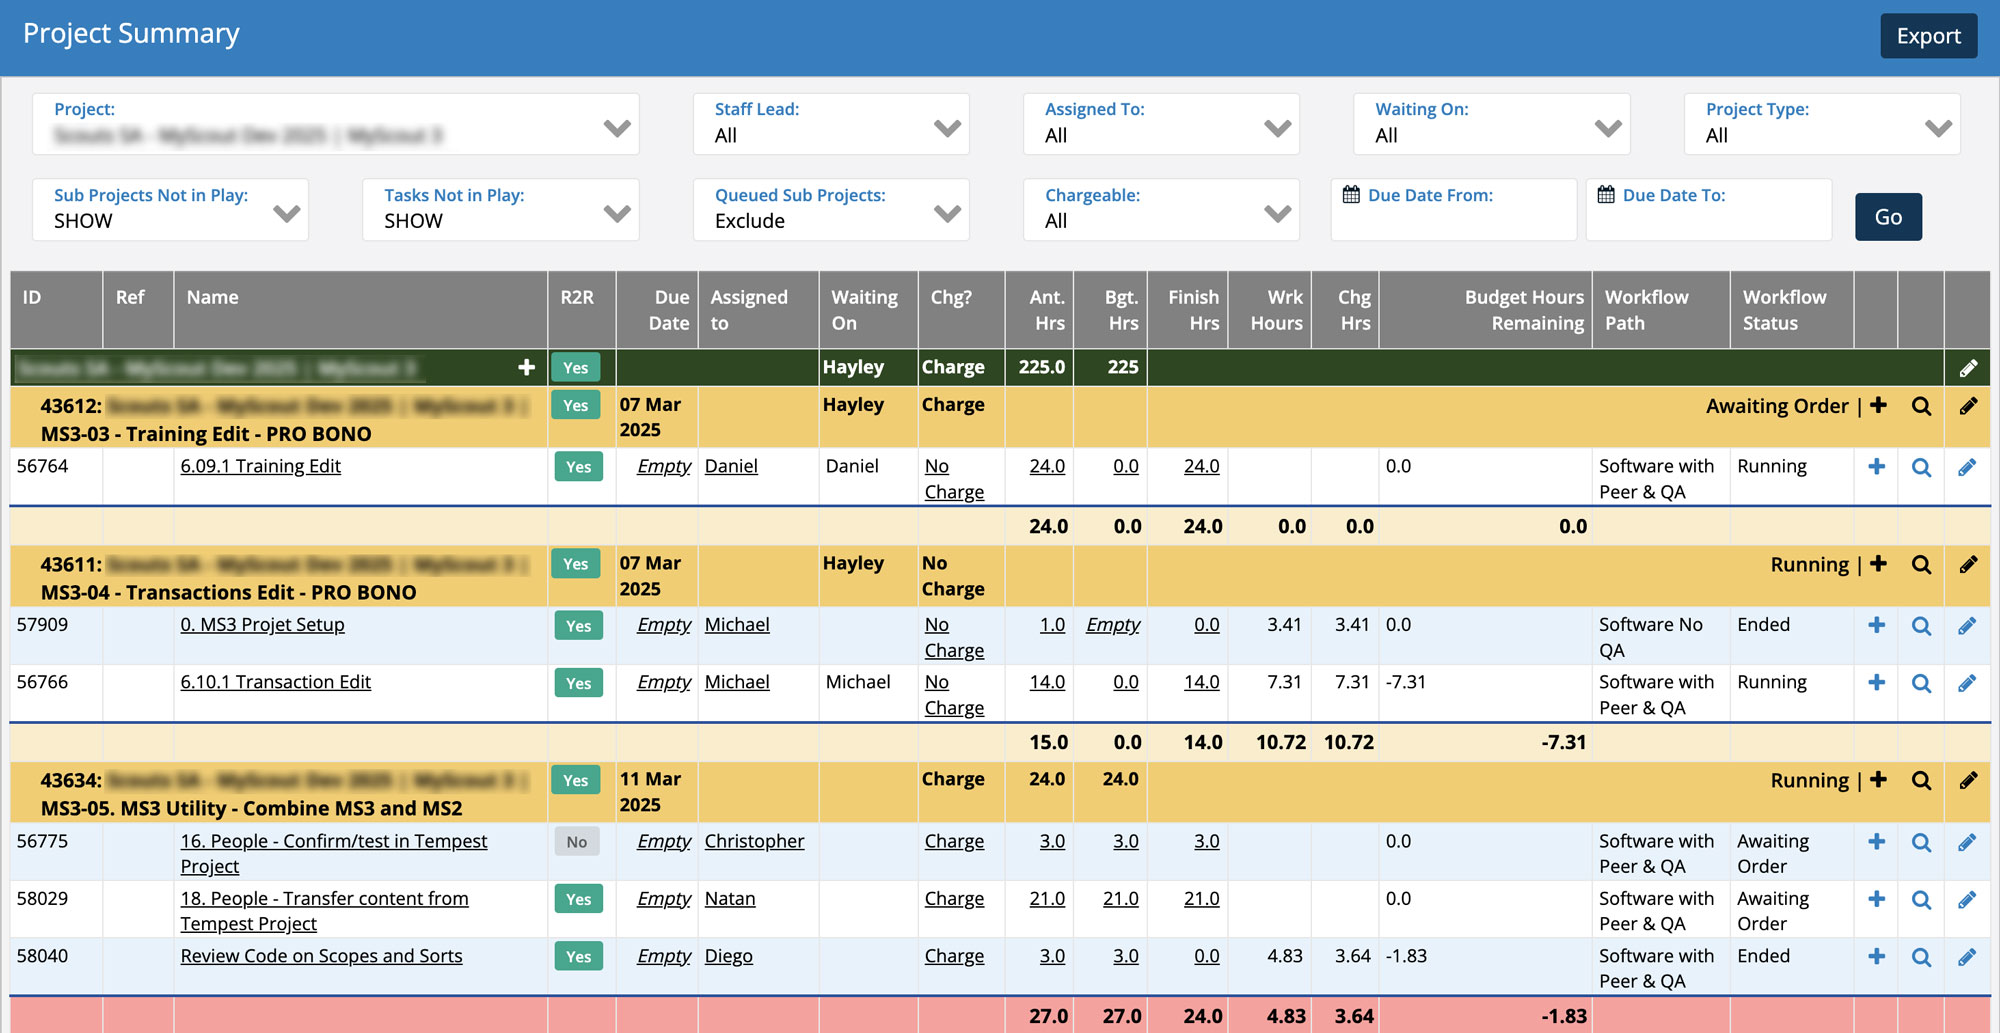The image size is (2000, 1033).
Task: Click the Due Date To field
Action: click(1708, 210)
